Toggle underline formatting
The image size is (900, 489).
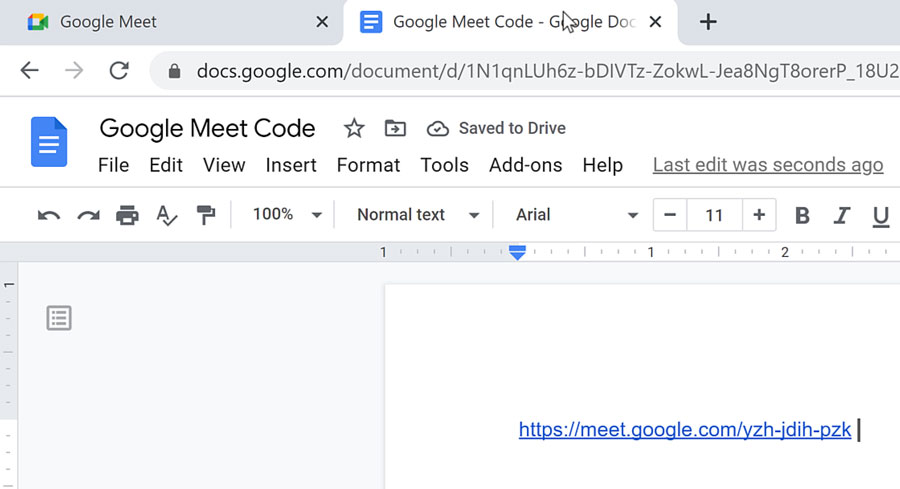(880, 215)
